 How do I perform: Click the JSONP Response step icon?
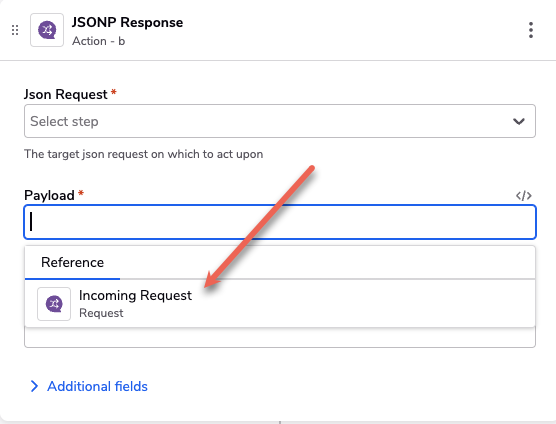(47, 30)
